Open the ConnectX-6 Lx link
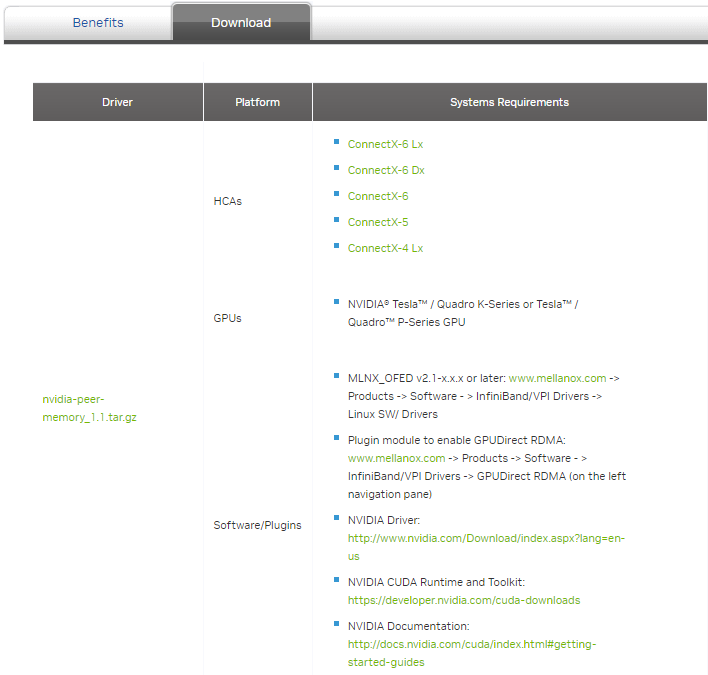The image size is (708, 675). point(385,144)
